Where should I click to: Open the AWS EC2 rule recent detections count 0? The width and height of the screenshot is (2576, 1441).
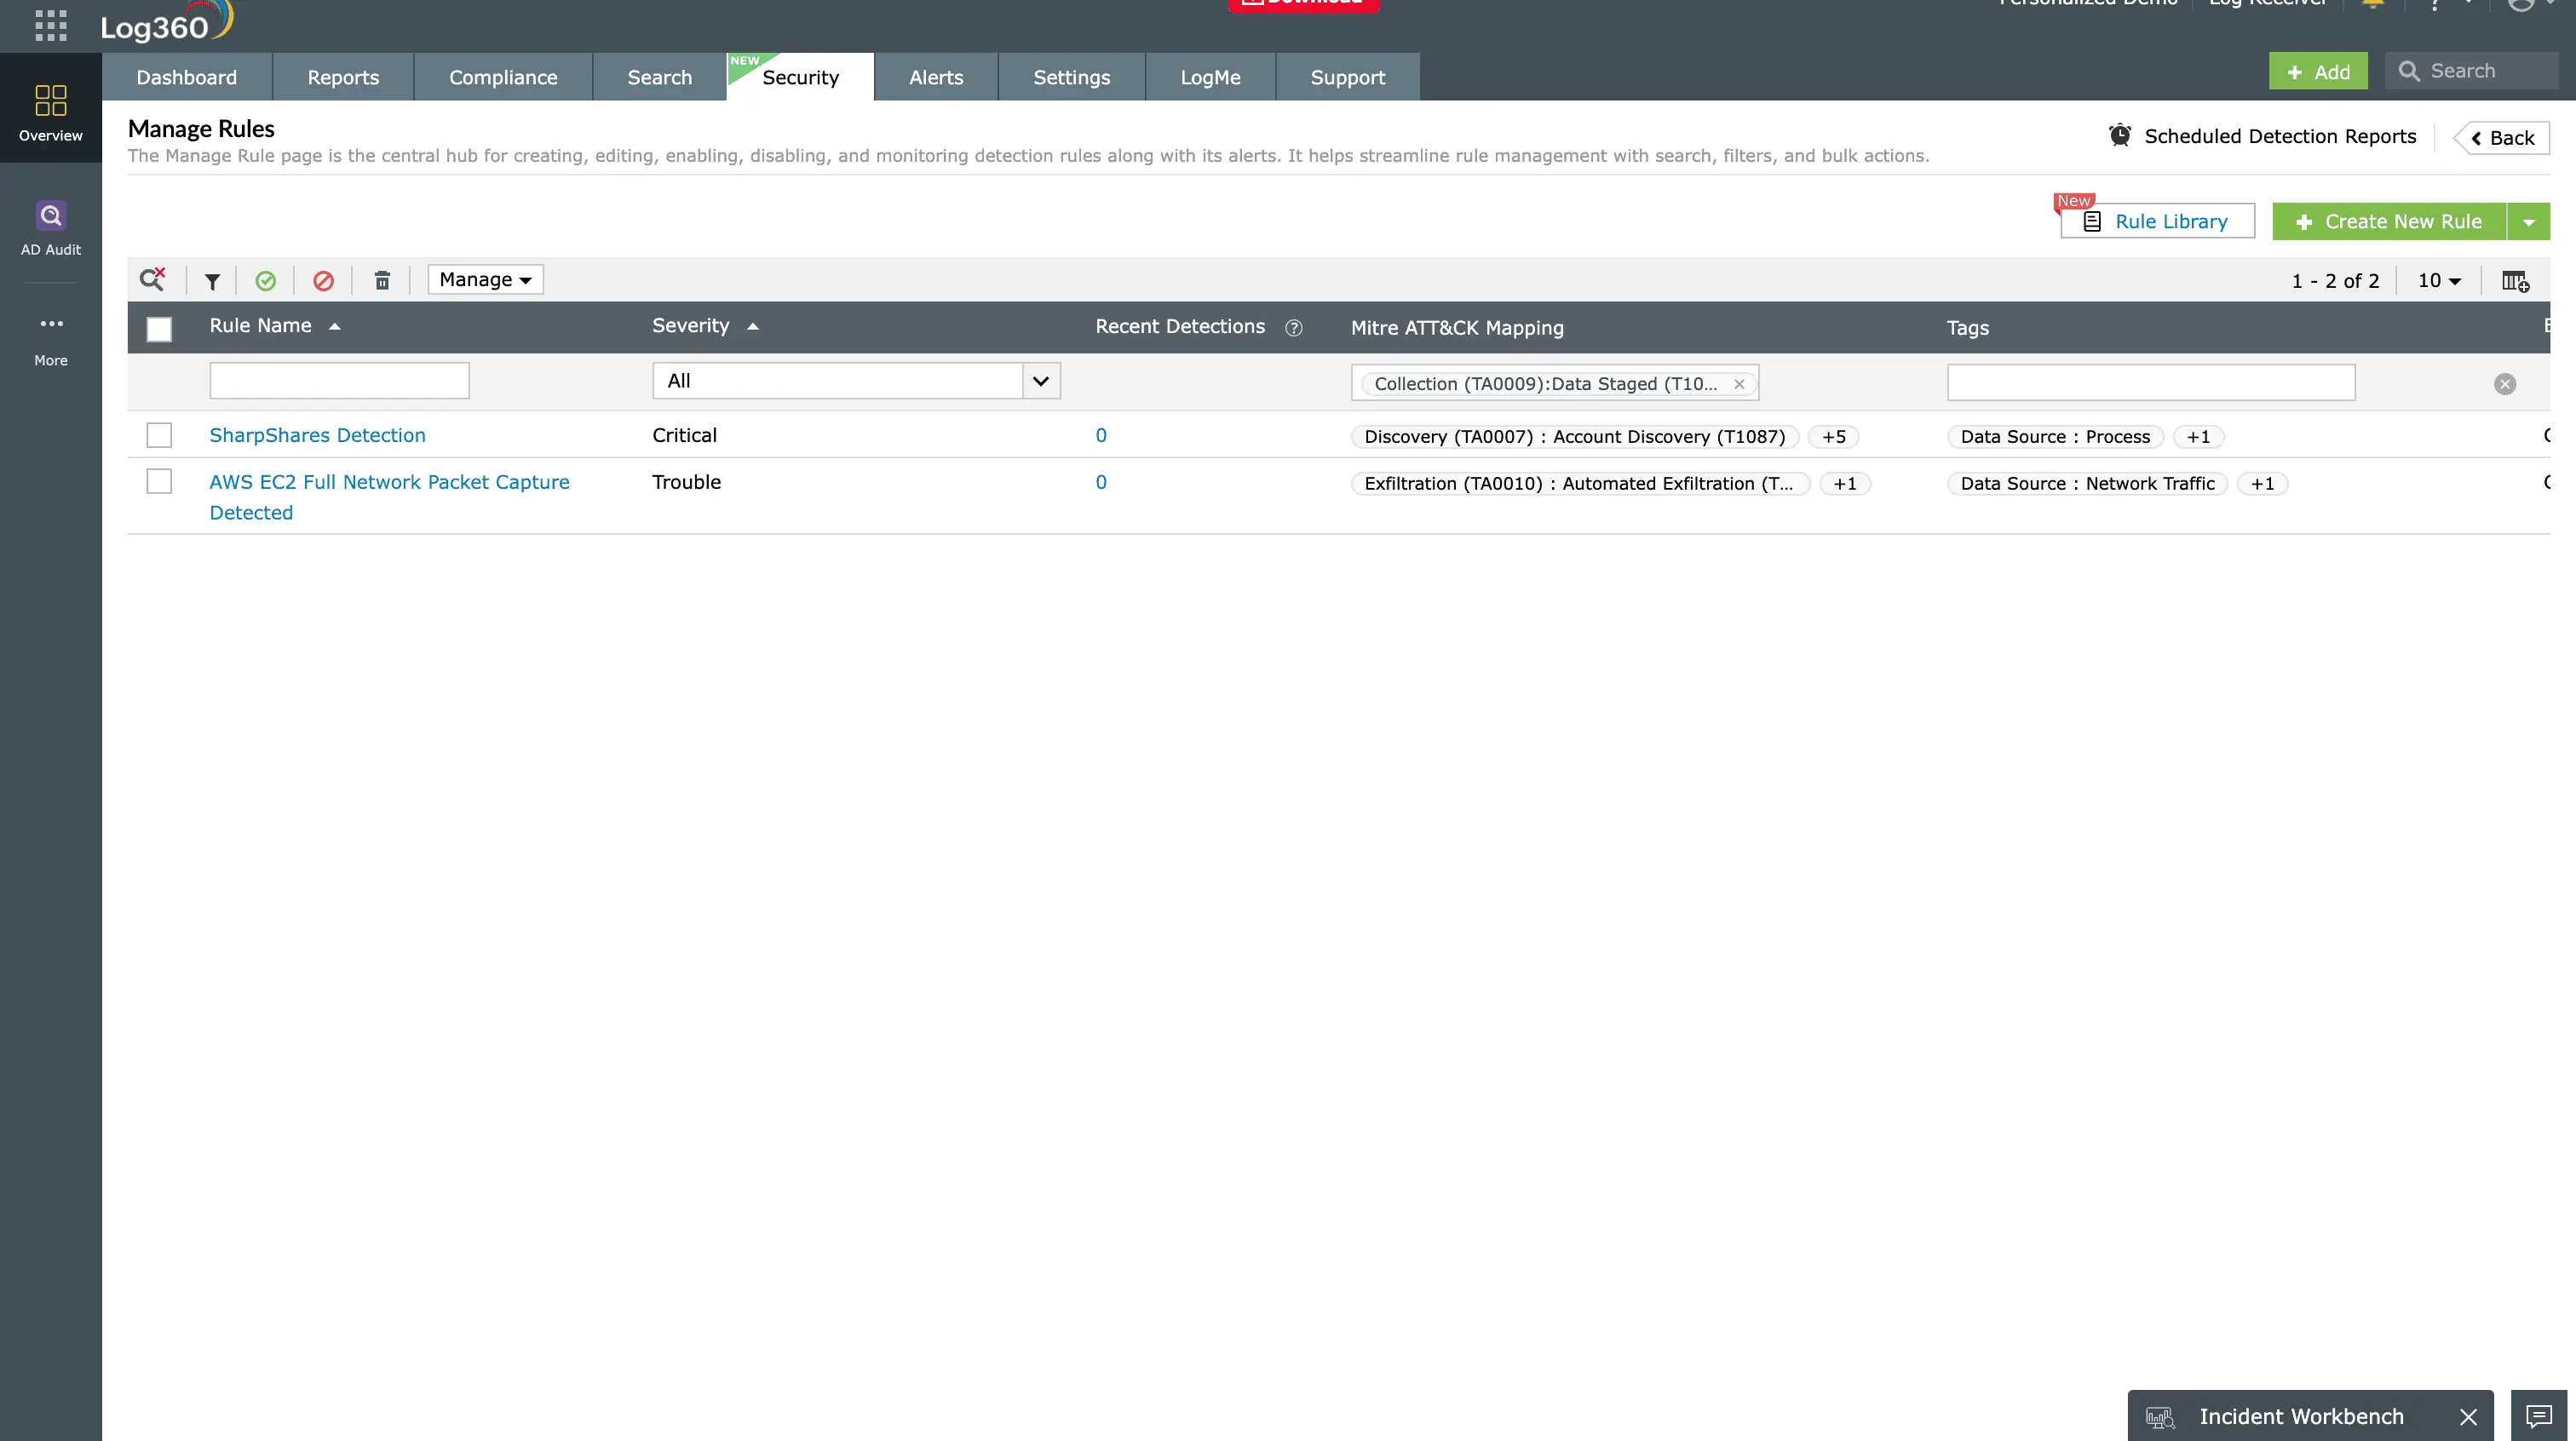click(x=1101, y=482)
